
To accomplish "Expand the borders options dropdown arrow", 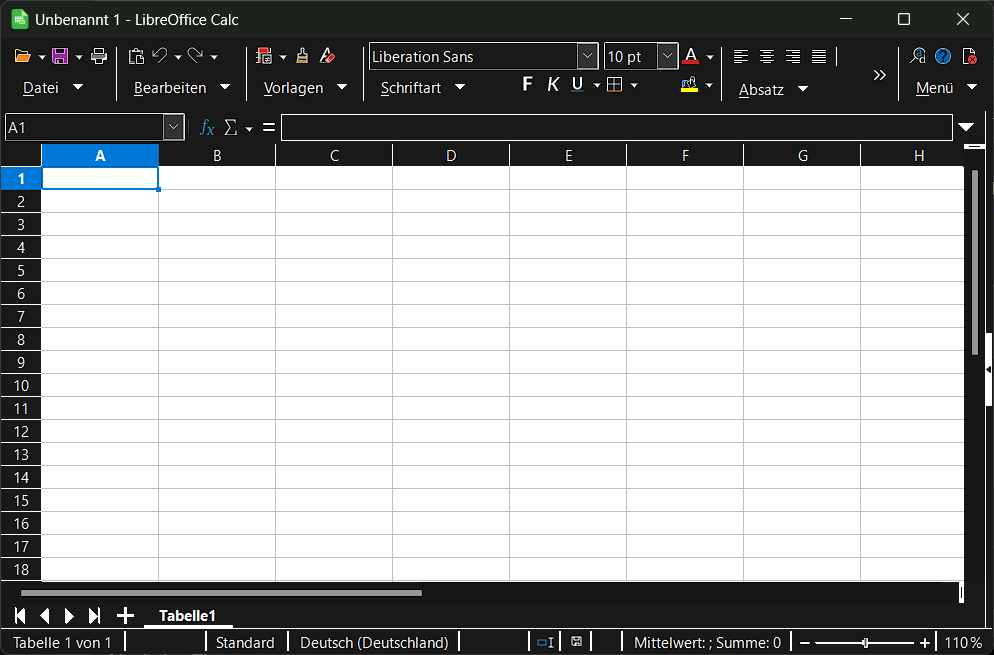I will 634,85.
